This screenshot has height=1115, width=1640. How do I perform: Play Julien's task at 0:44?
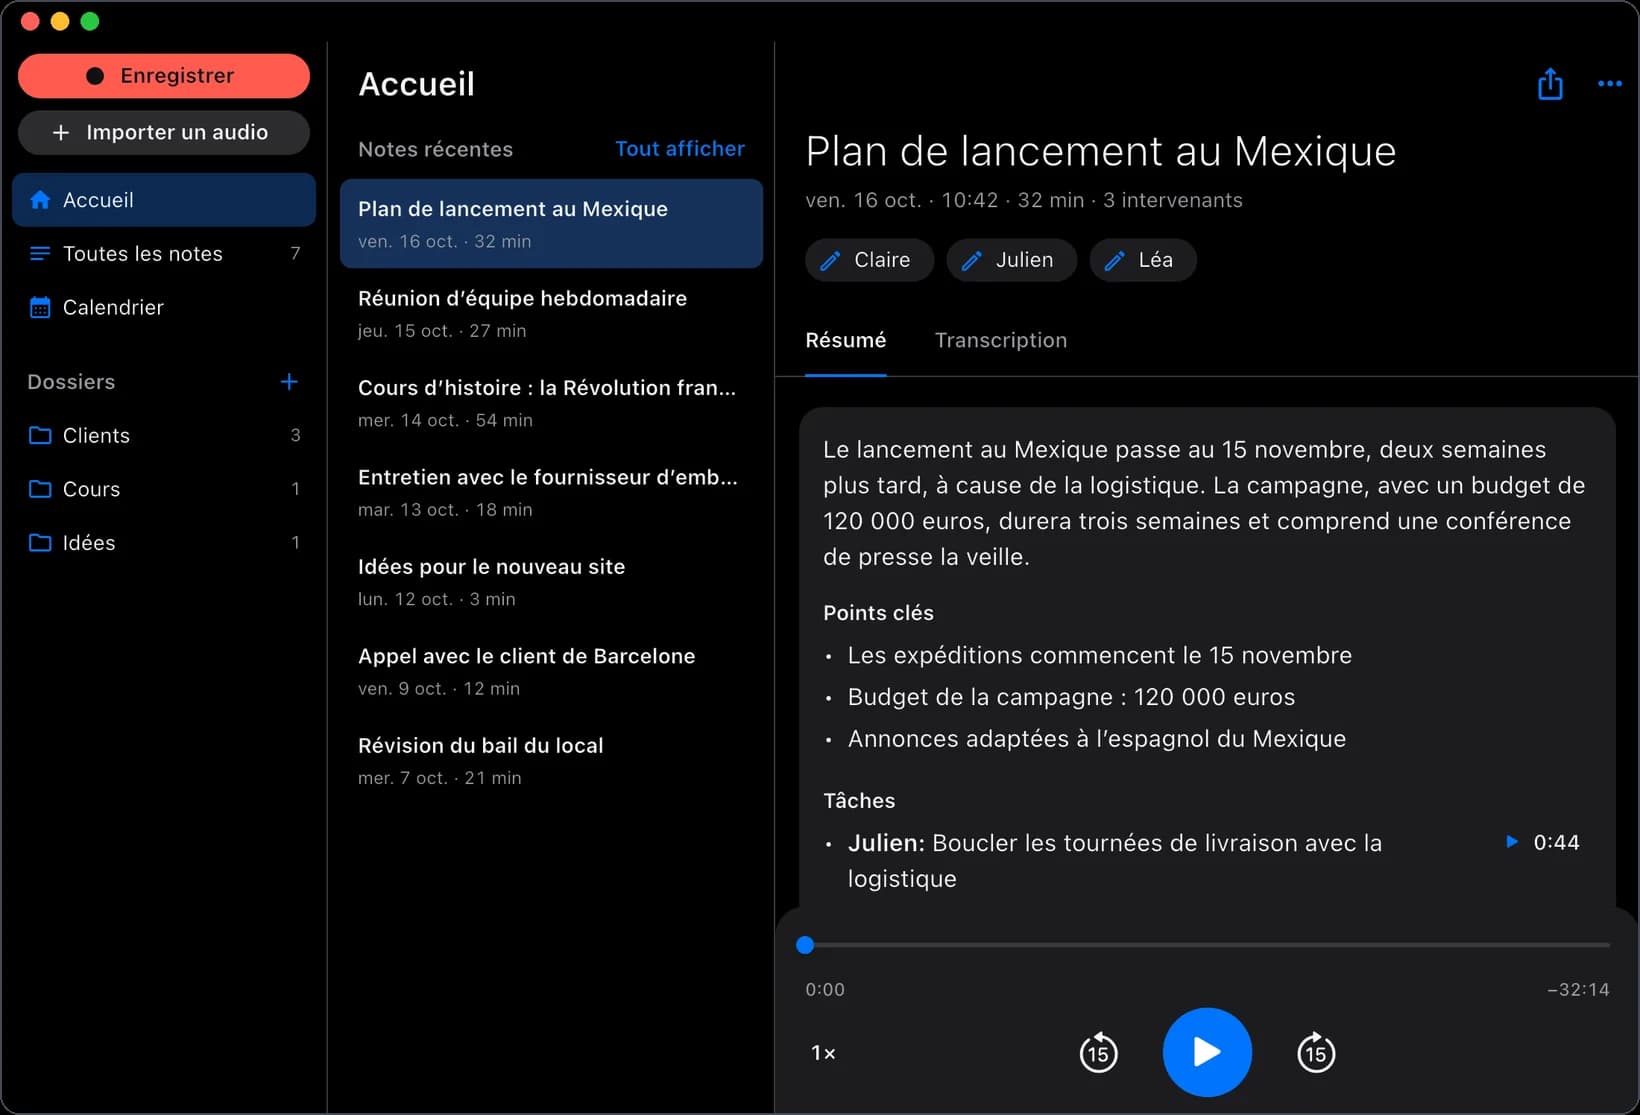coord(1543,842)
